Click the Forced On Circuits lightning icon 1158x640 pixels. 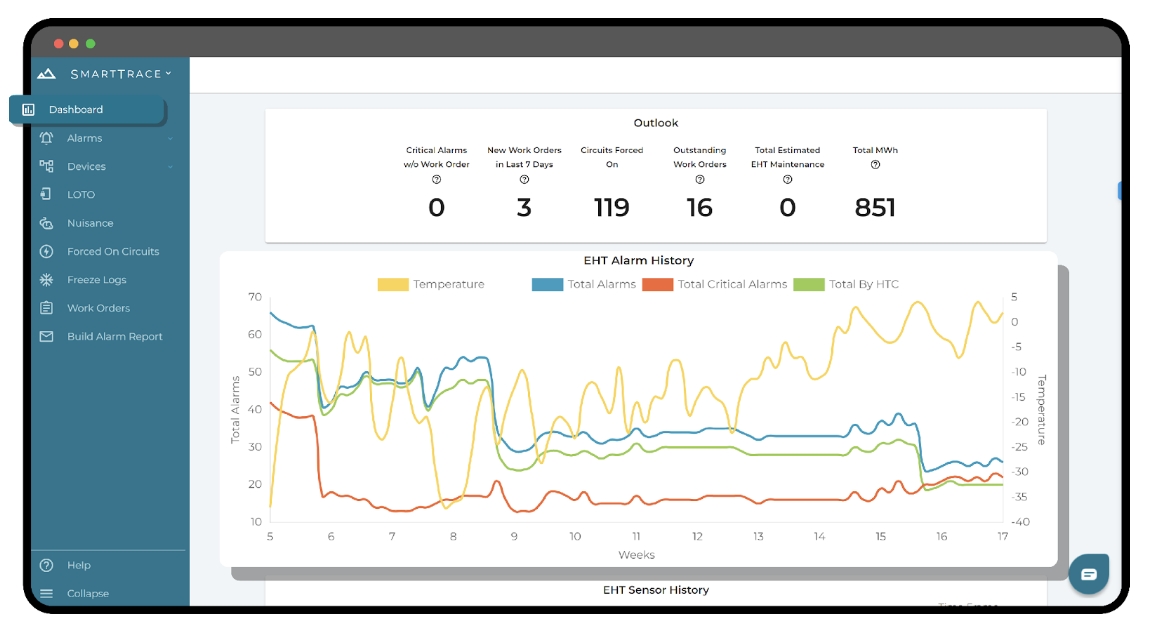45,251
